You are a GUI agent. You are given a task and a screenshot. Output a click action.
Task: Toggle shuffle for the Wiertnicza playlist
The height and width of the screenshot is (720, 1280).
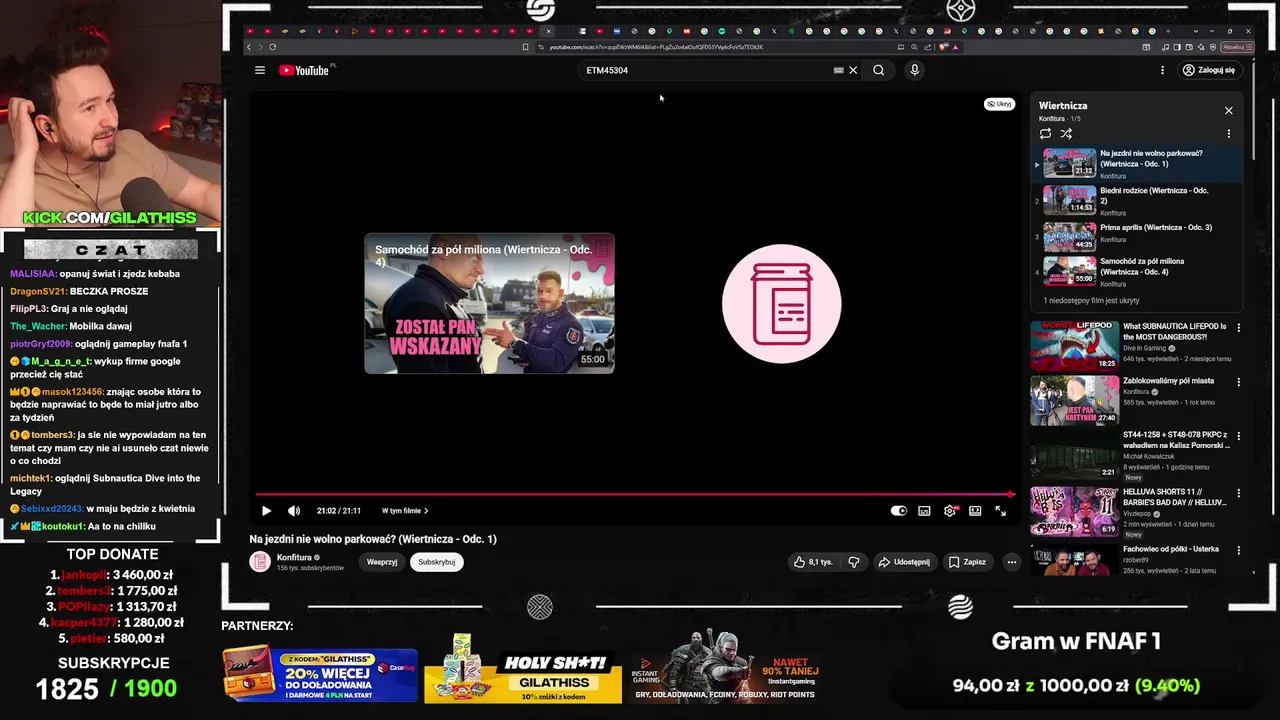pyautogui.click(x=1066, y=133)
